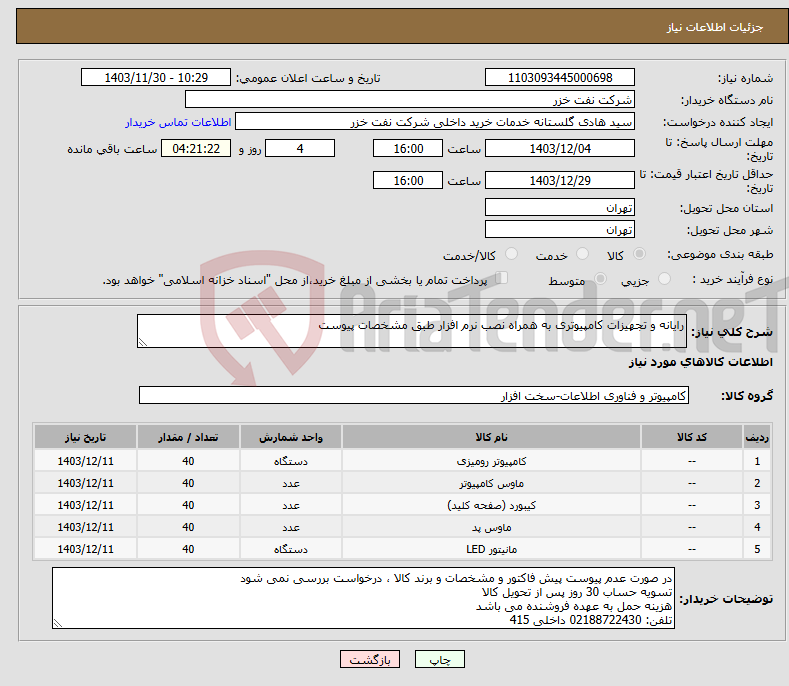Click the resize grip of شرح کلی نیاز box
Image resolution: width=789 pixels, height=686 pixels.
click(143, 342)
